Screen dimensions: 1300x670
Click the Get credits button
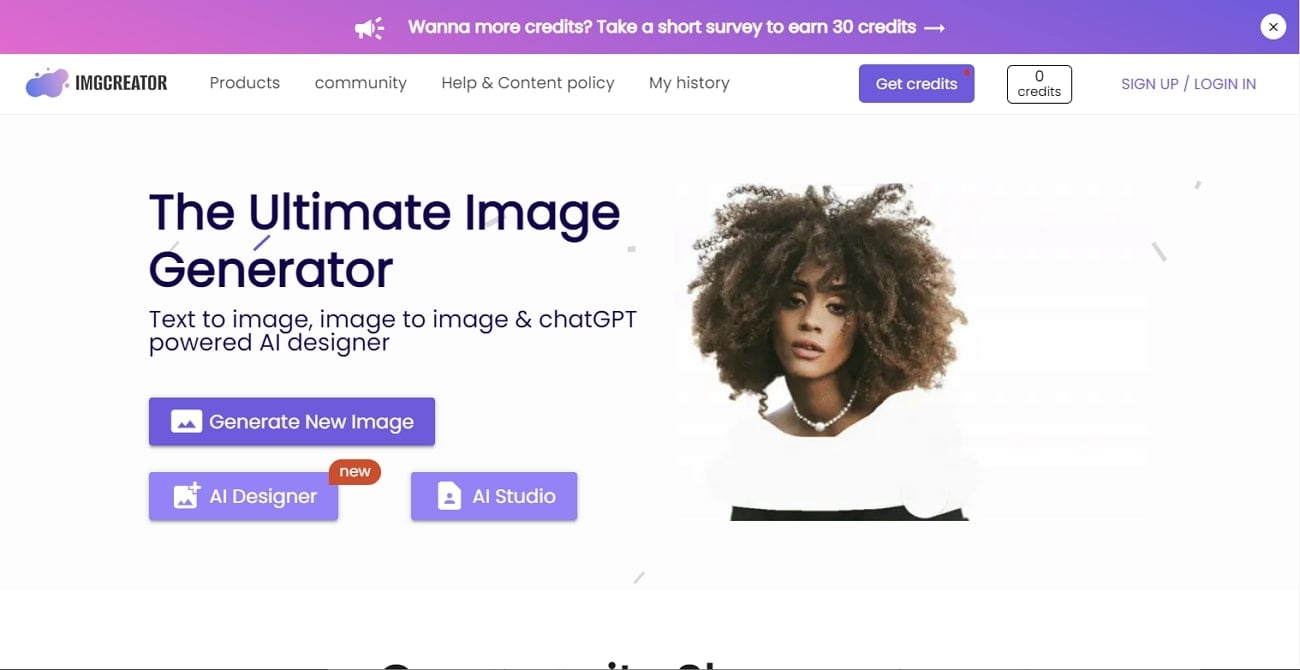pos(917,84)
